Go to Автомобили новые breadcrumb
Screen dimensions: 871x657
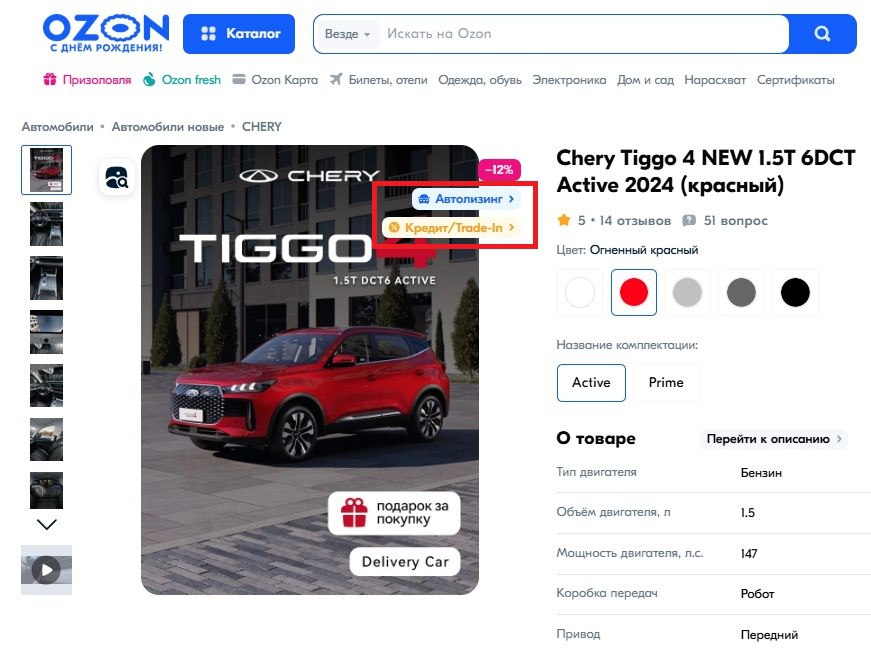click(x=168, y=127)
